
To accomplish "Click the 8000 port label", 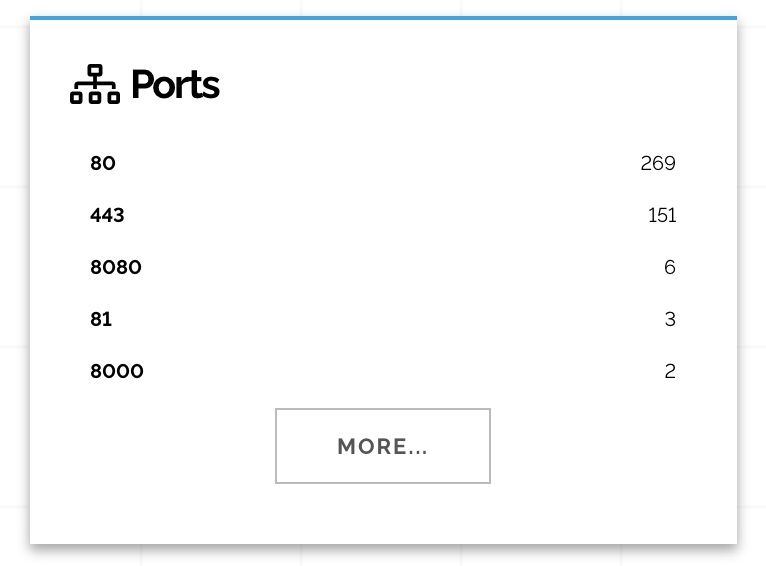I will 117,371.
